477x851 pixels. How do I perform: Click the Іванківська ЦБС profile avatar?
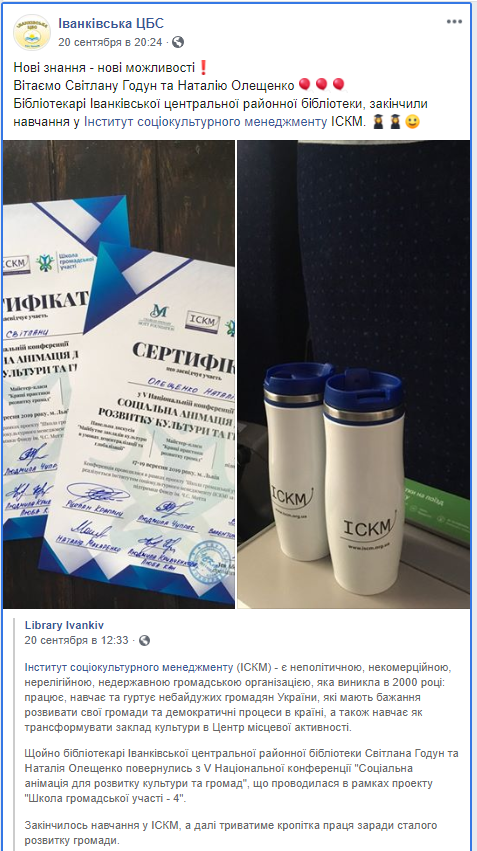[32, 32]
